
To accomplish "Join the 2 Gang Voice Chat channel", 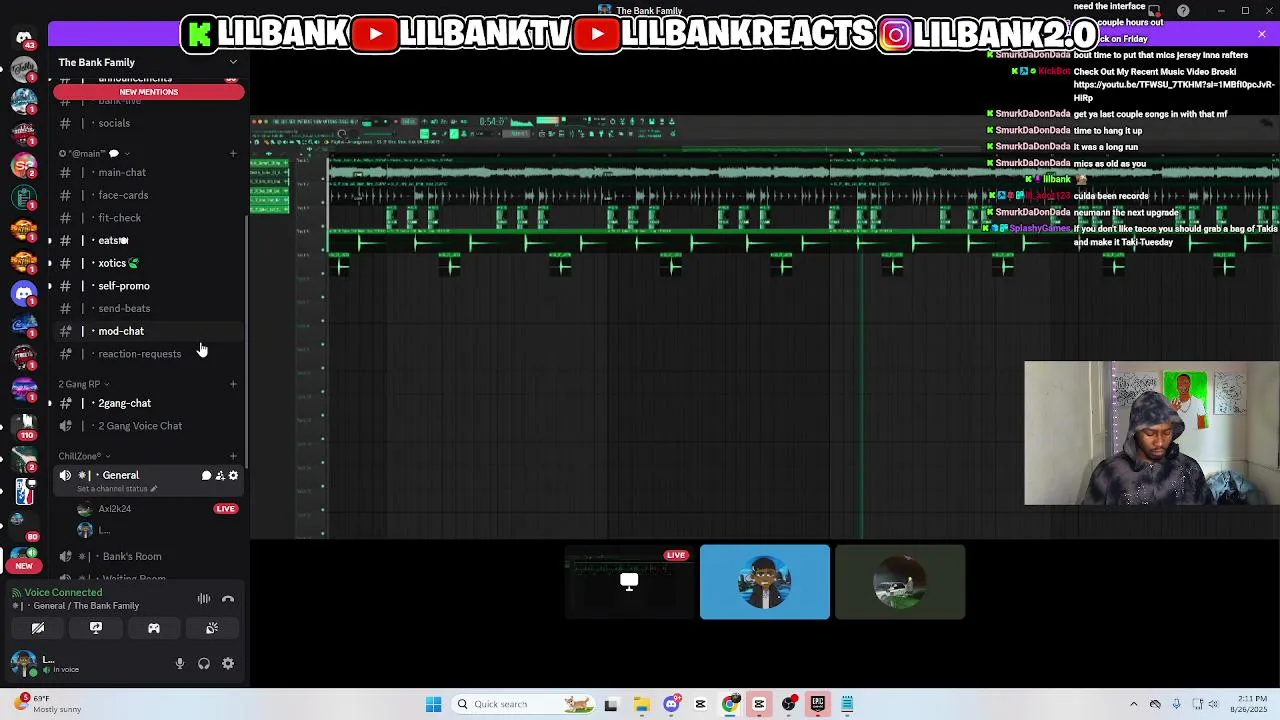I will 149,426.
